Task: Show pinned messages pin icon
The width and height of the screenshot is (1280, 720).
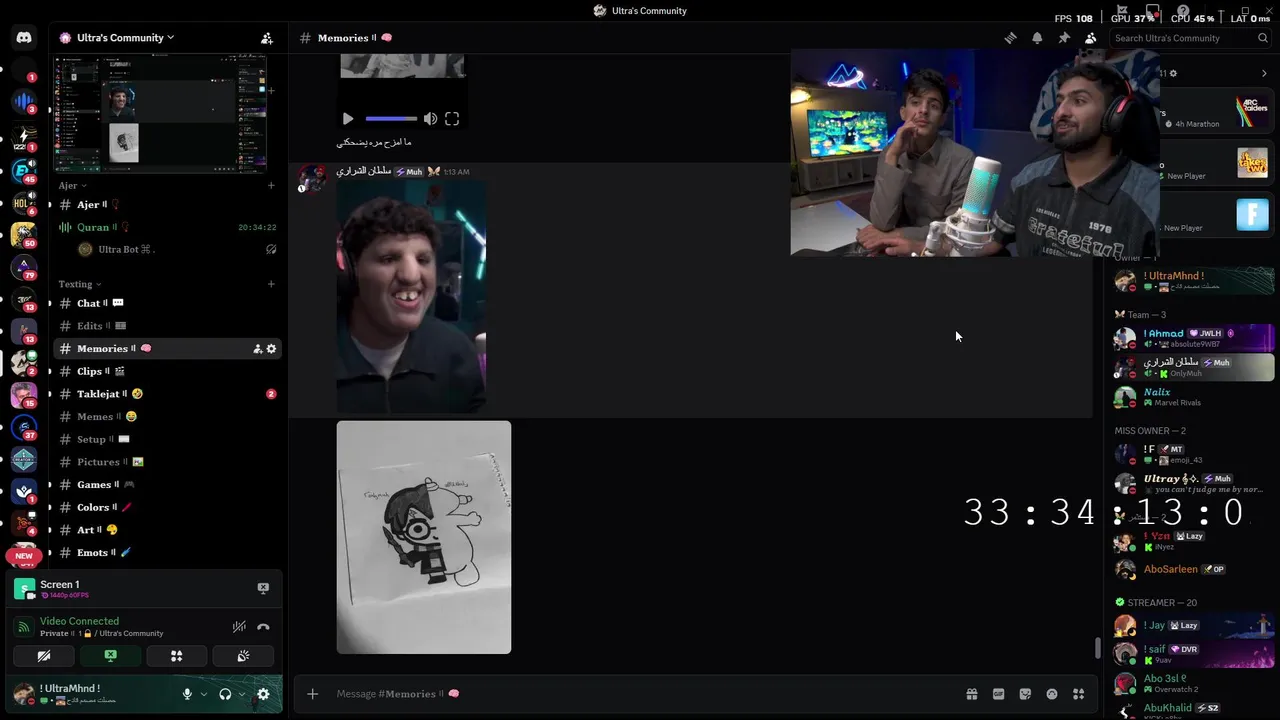Action: point(1064,38)
